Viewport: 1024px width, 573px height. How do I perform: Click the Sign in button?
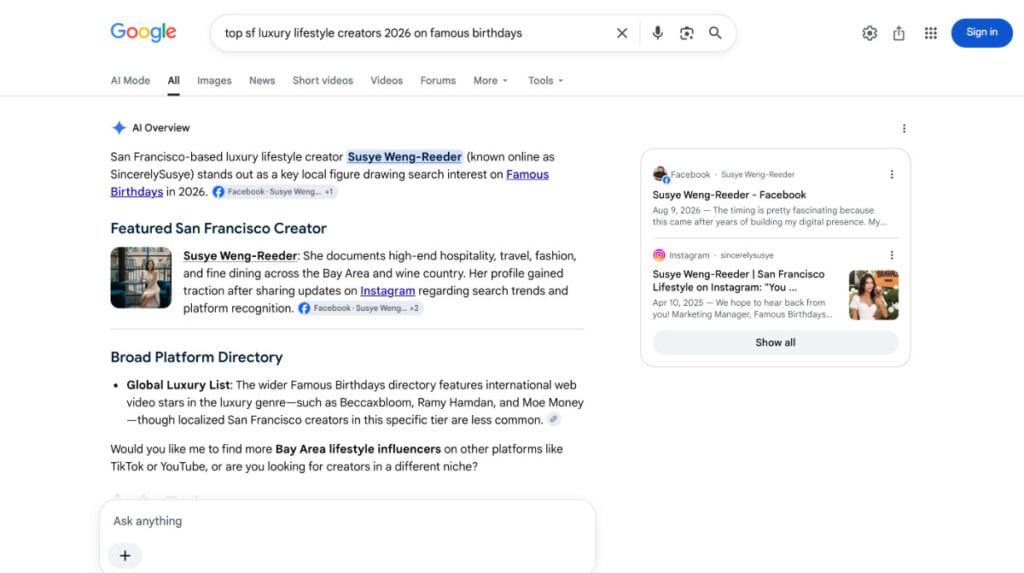982,33
